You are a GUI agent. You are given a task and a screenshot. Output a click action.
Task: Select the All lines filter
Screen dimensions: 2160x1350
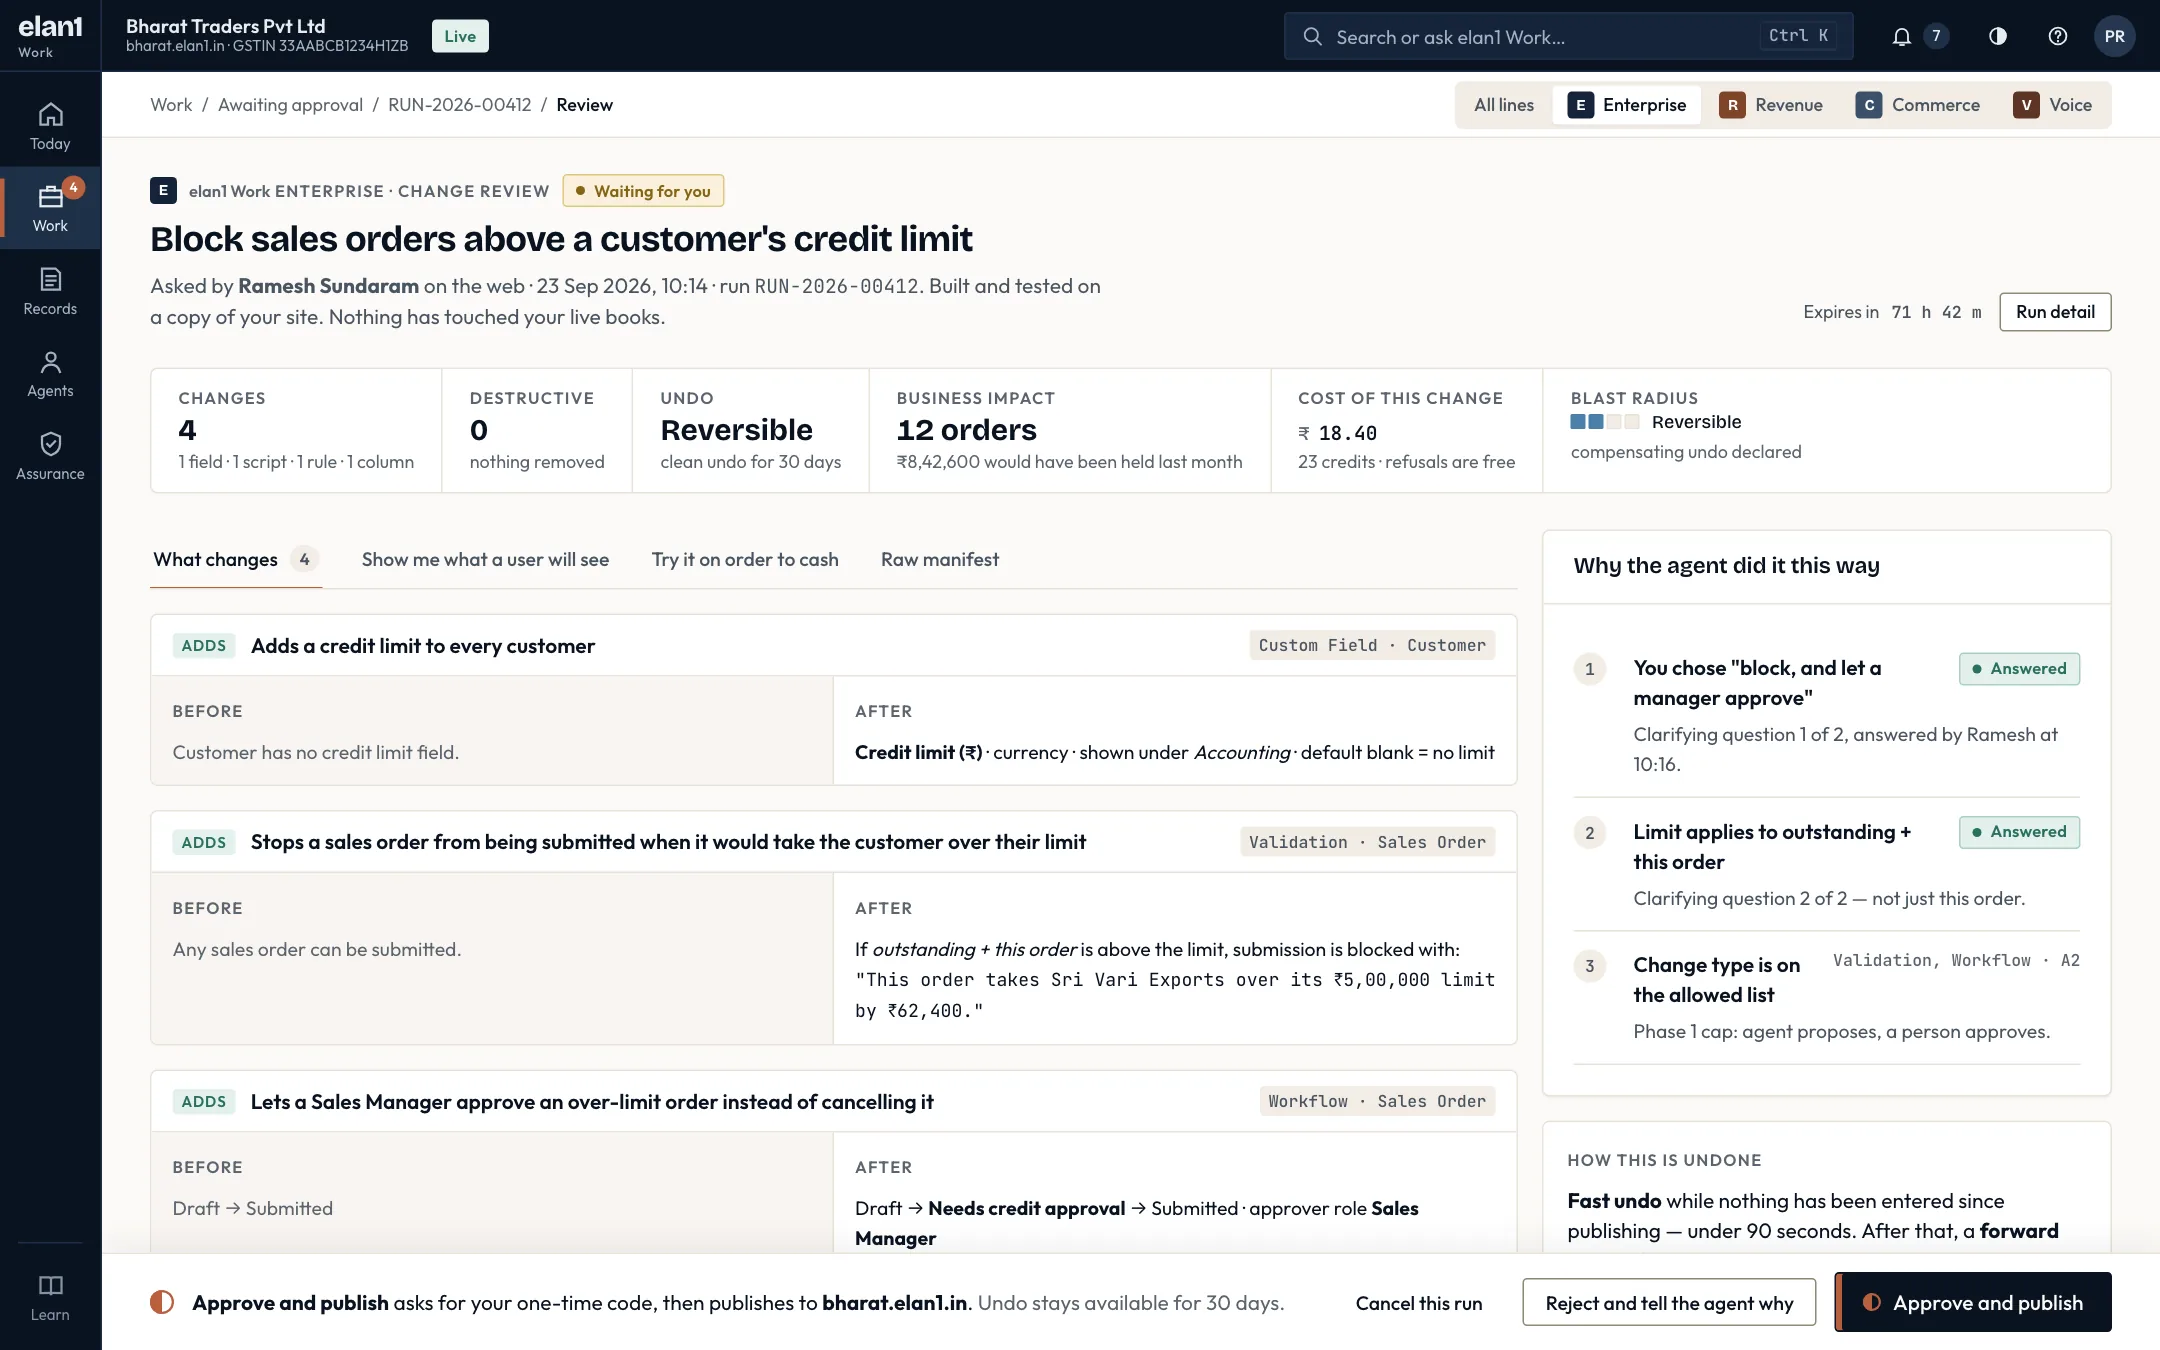coord(1503,105)
